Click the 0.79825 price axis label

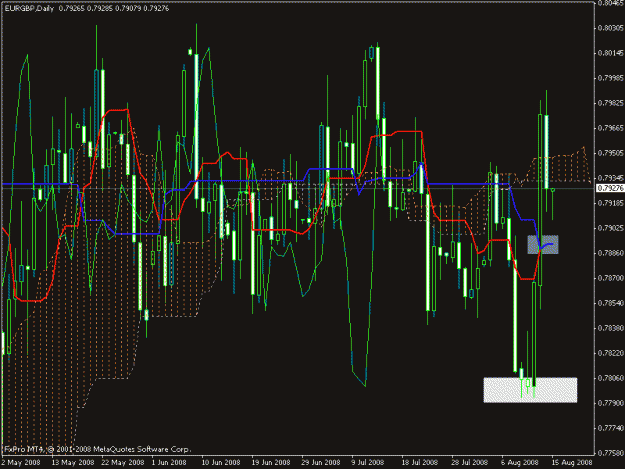pos(610,103)
